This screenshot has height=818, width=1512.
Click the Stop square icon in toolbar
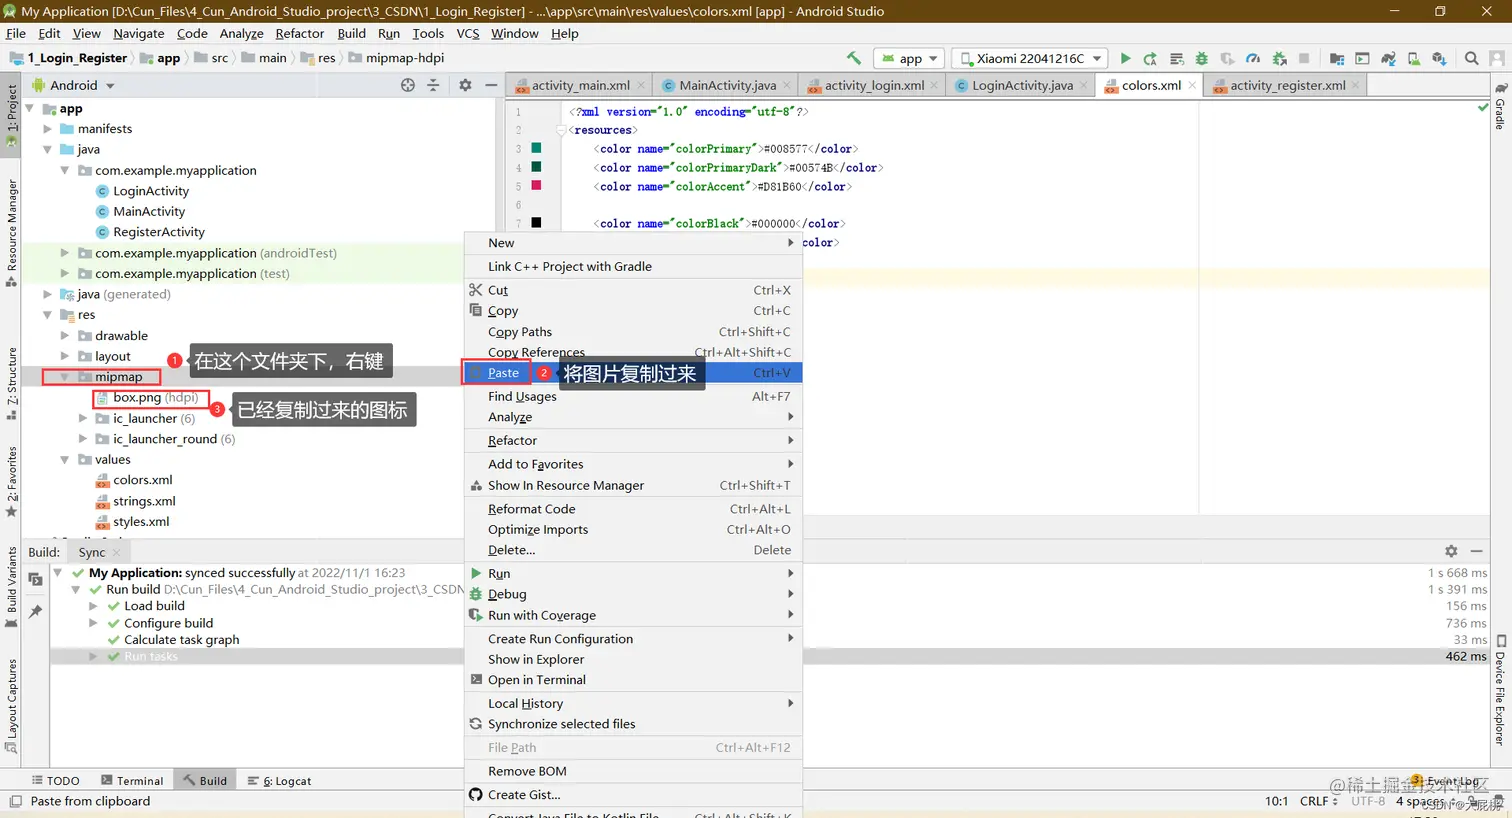[1304, 58]
